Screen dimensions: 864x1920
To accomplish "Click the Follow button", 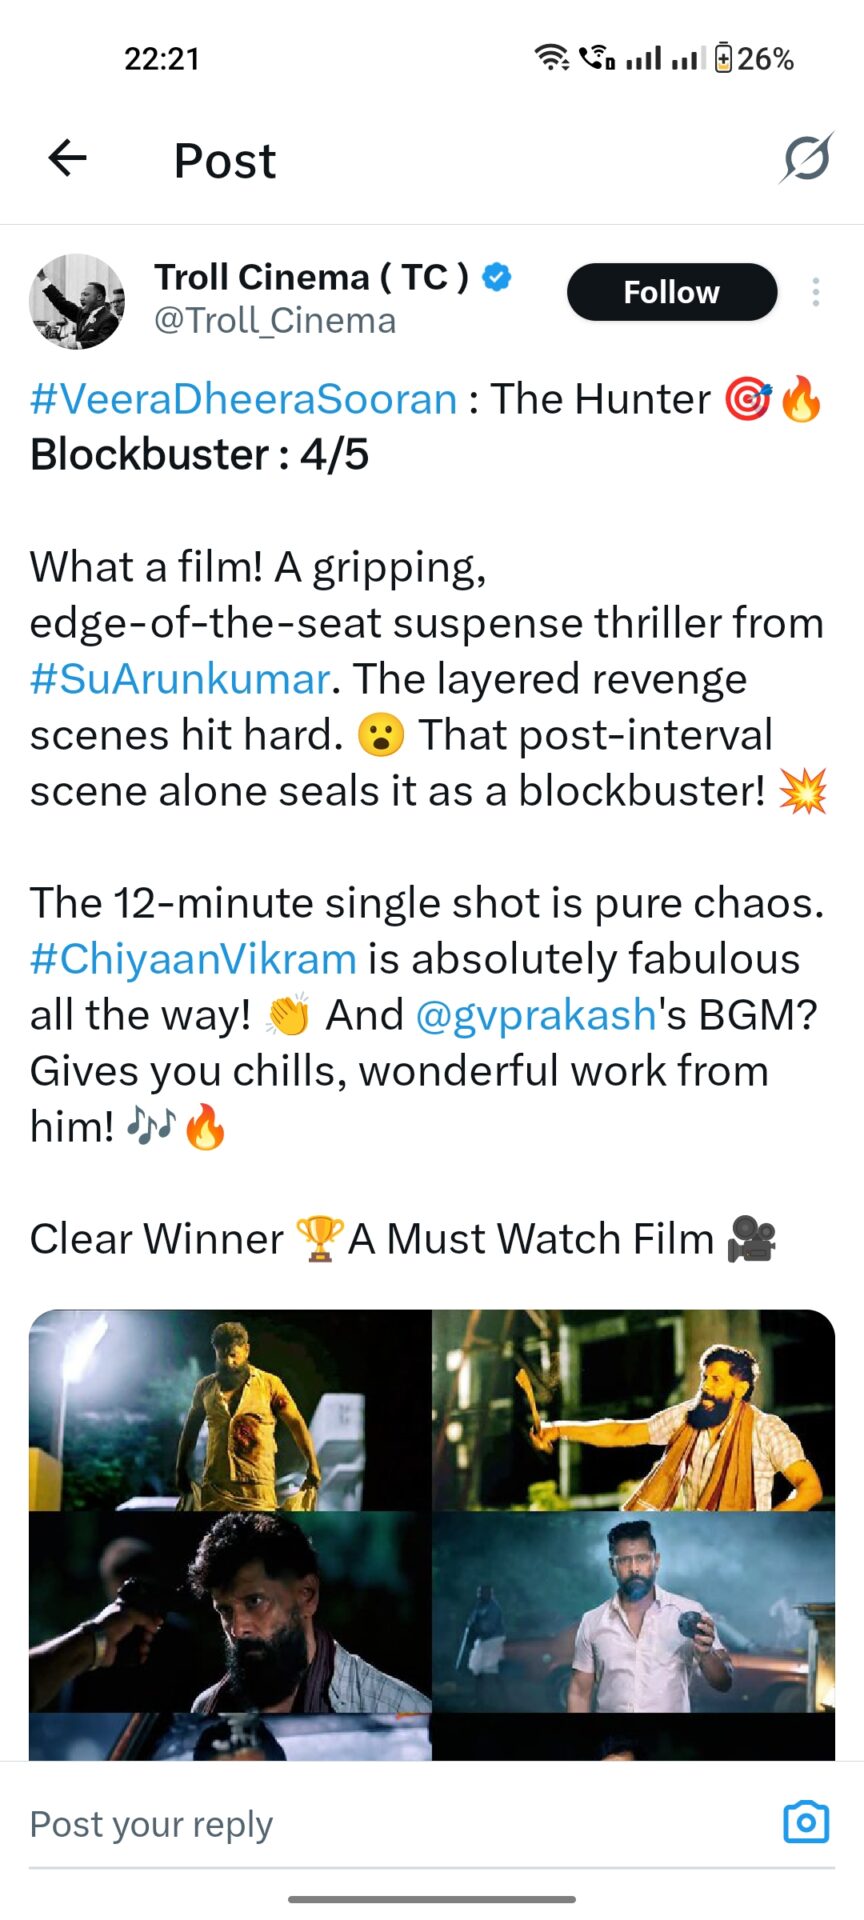I will point(672,292).
